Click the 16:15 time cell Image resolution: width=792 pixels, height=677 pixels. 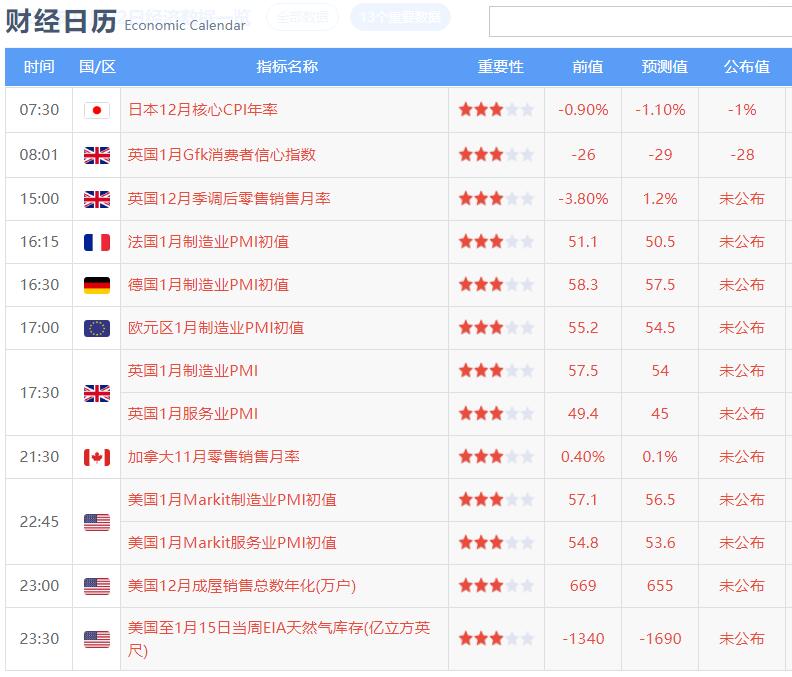[x=39, y=242]
